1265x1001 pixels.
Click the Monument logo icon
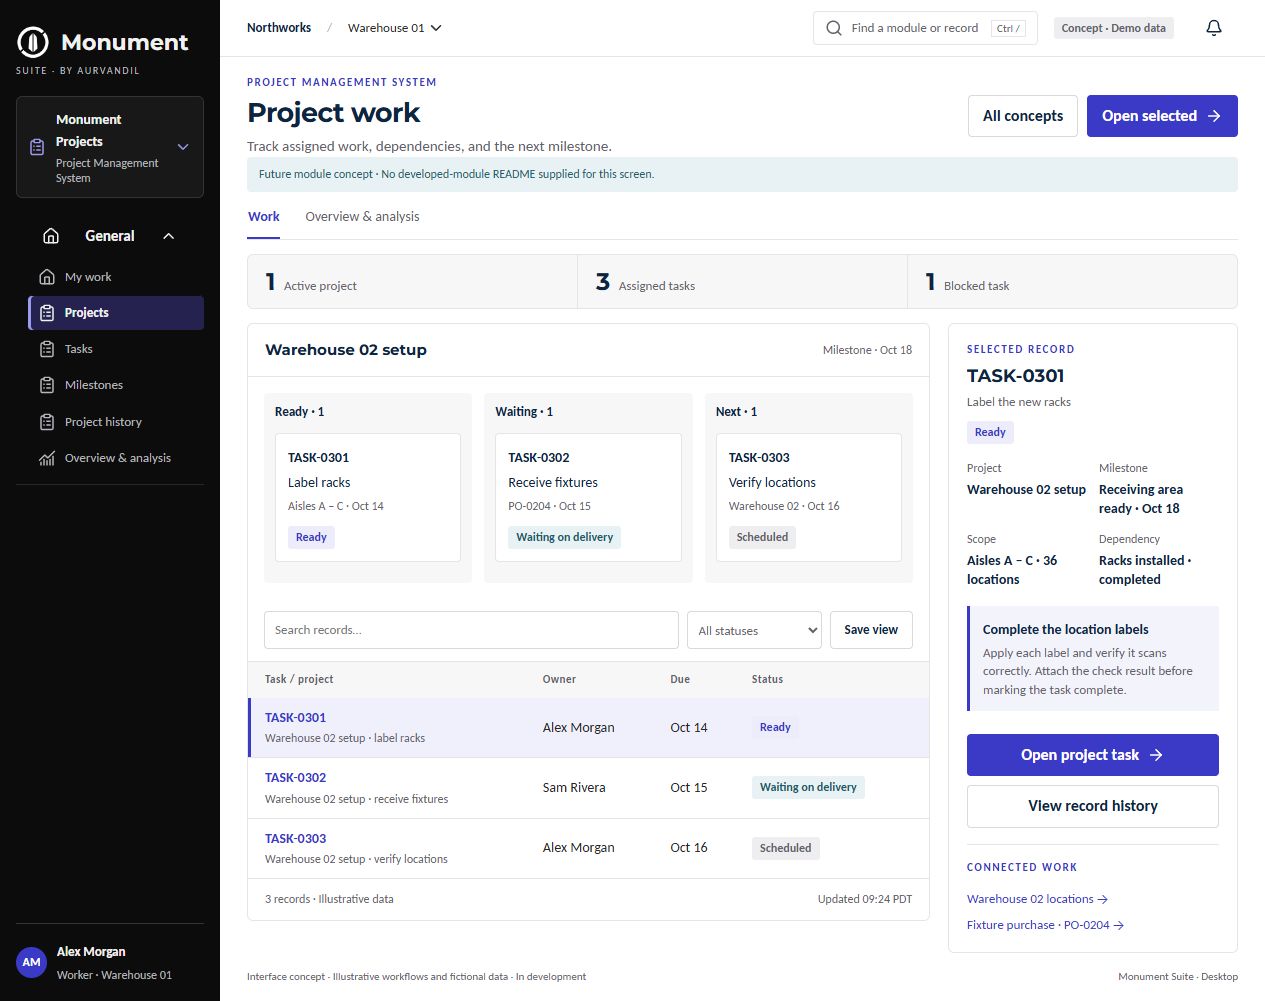tap(33, 42)
